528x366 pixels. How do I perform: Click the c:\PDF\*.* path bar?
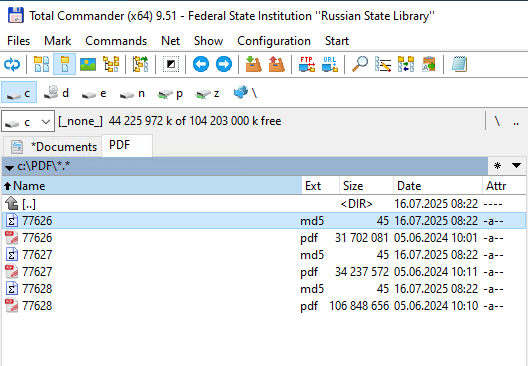(x=244, y=166)
